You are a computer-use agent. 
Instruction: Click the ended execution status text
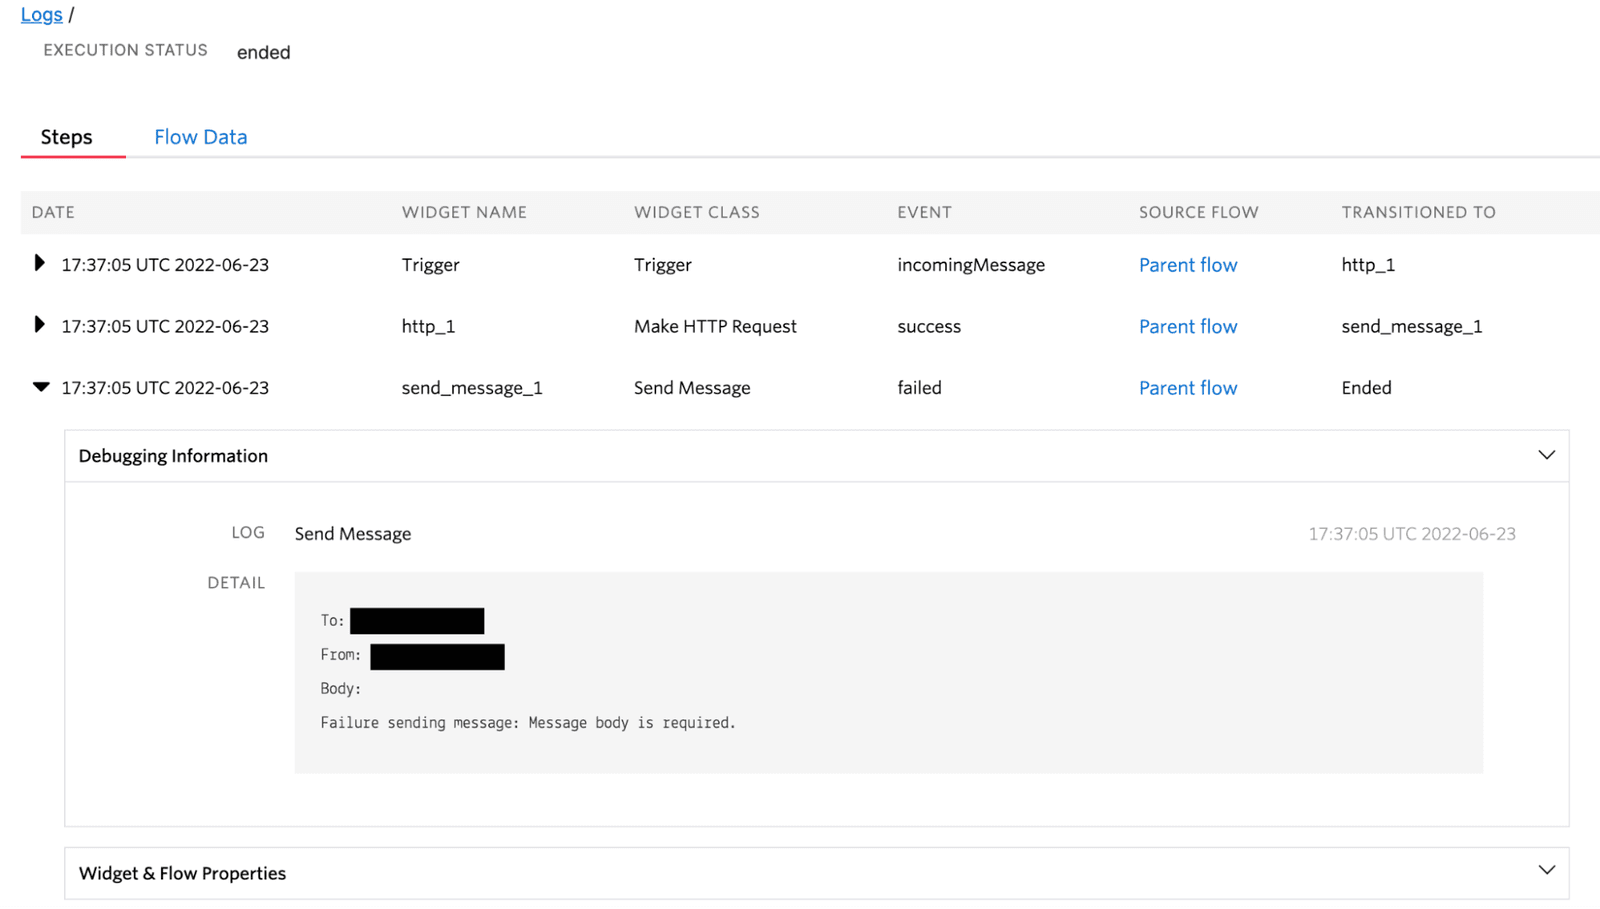click(263, 52)
